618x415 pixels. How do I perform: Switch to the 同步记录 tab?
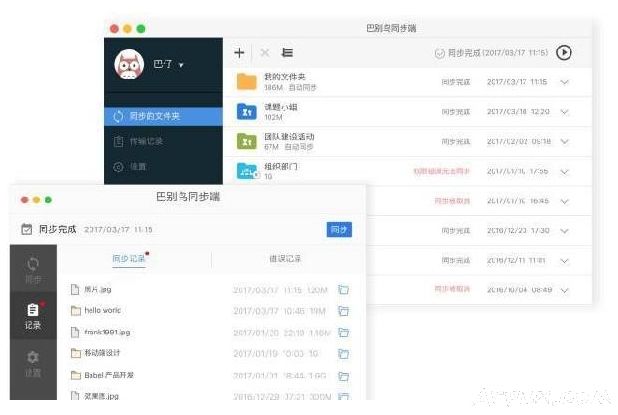coord(128,259)
